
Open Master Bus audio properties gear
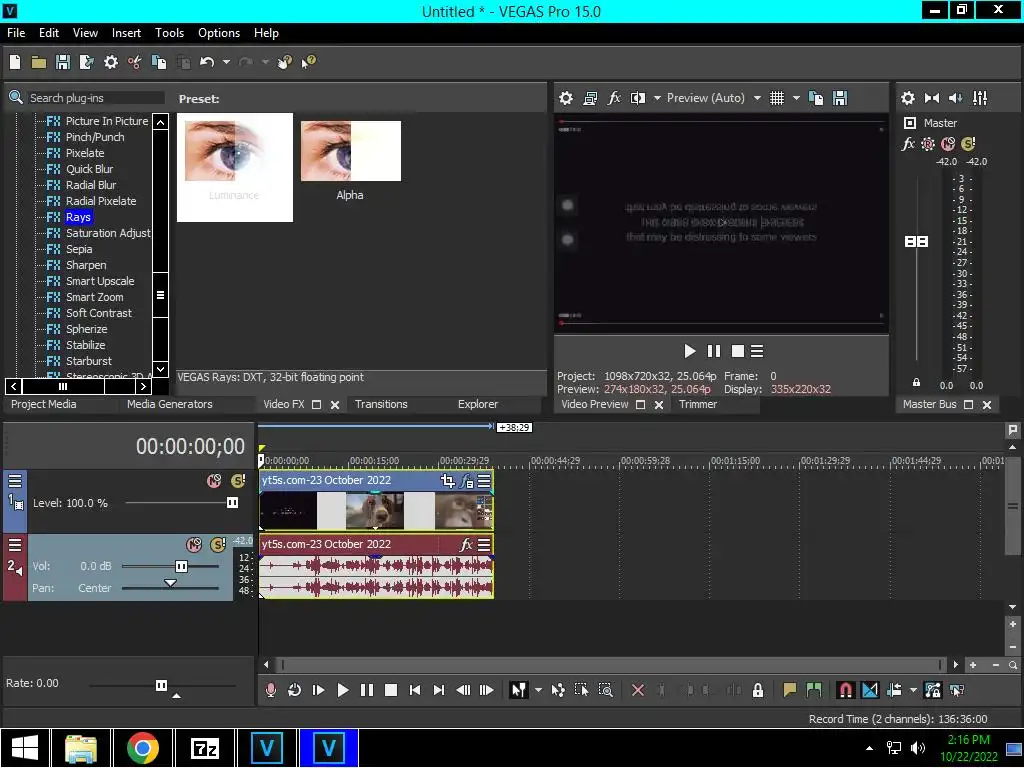[x=908, y=98]
